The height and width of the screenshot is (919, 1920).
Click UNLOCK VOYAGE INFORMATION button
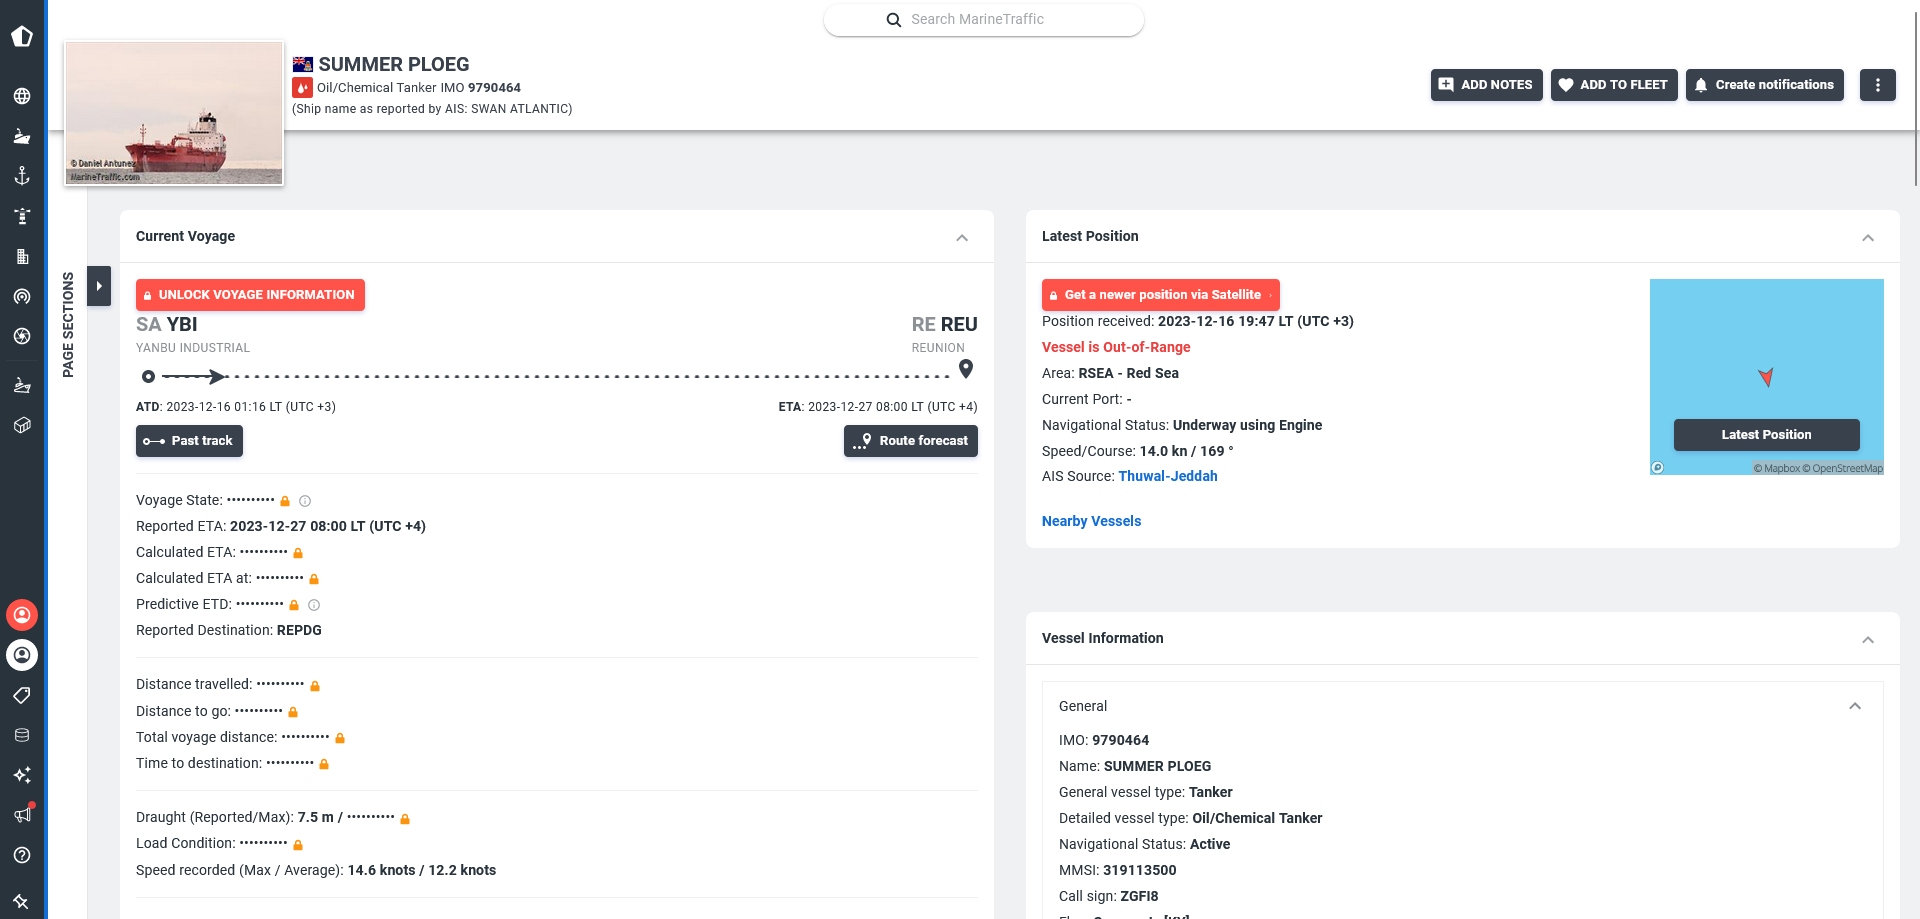(250, 295)
